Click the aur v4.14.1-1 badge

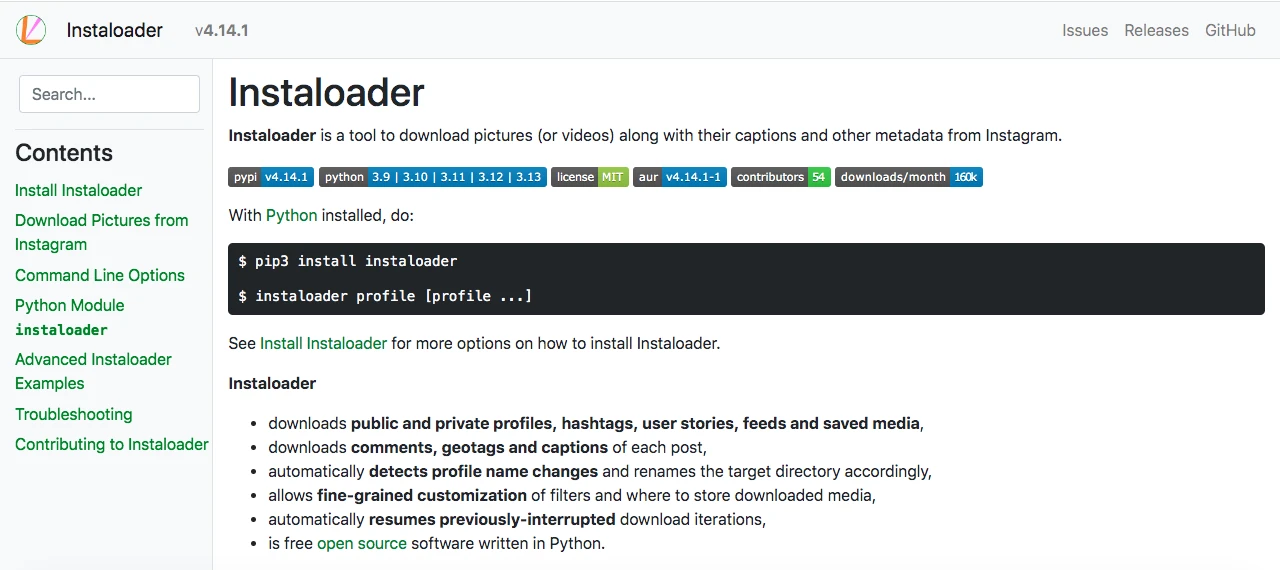(679, 177)
